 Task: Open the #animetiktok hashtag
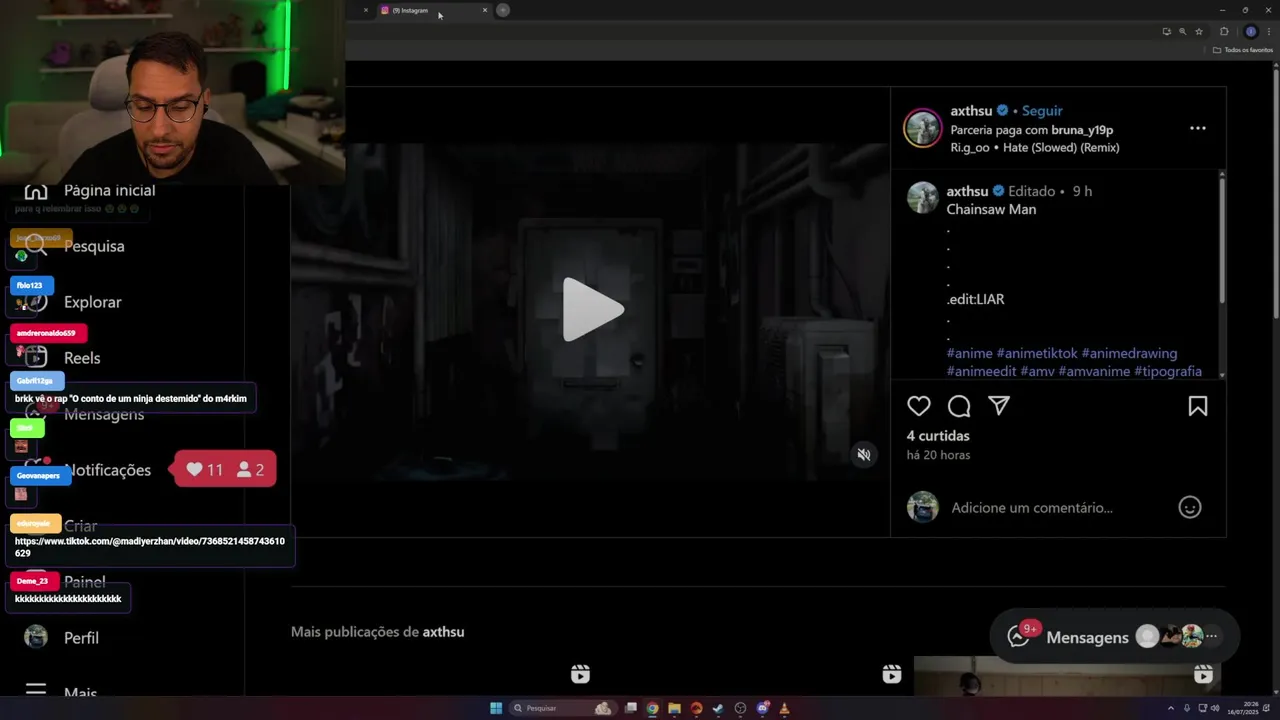tap(1037, 353)
